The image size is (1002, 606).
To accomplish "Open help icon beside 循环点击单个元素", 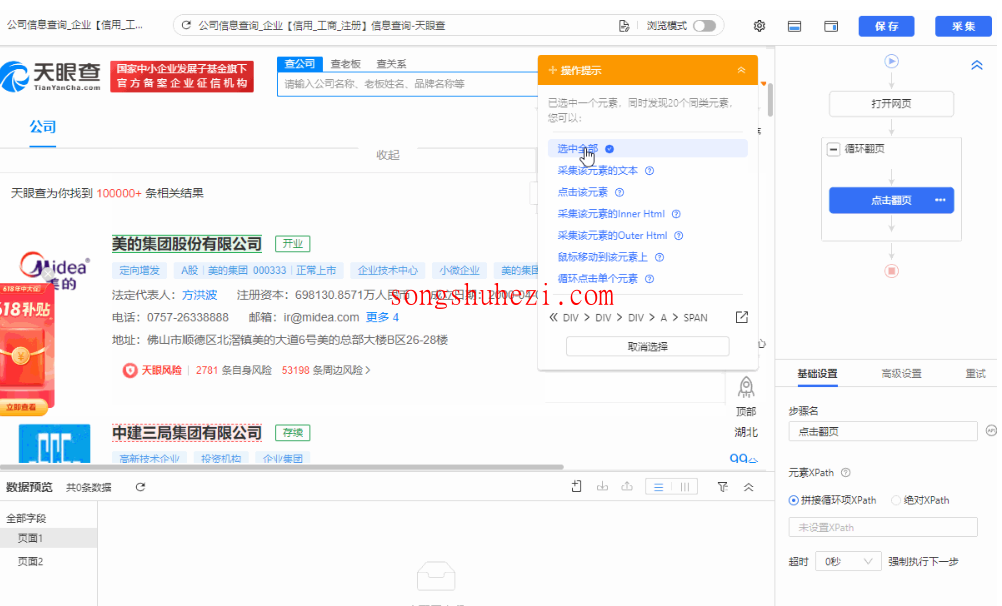I will [x=649, y=279].
